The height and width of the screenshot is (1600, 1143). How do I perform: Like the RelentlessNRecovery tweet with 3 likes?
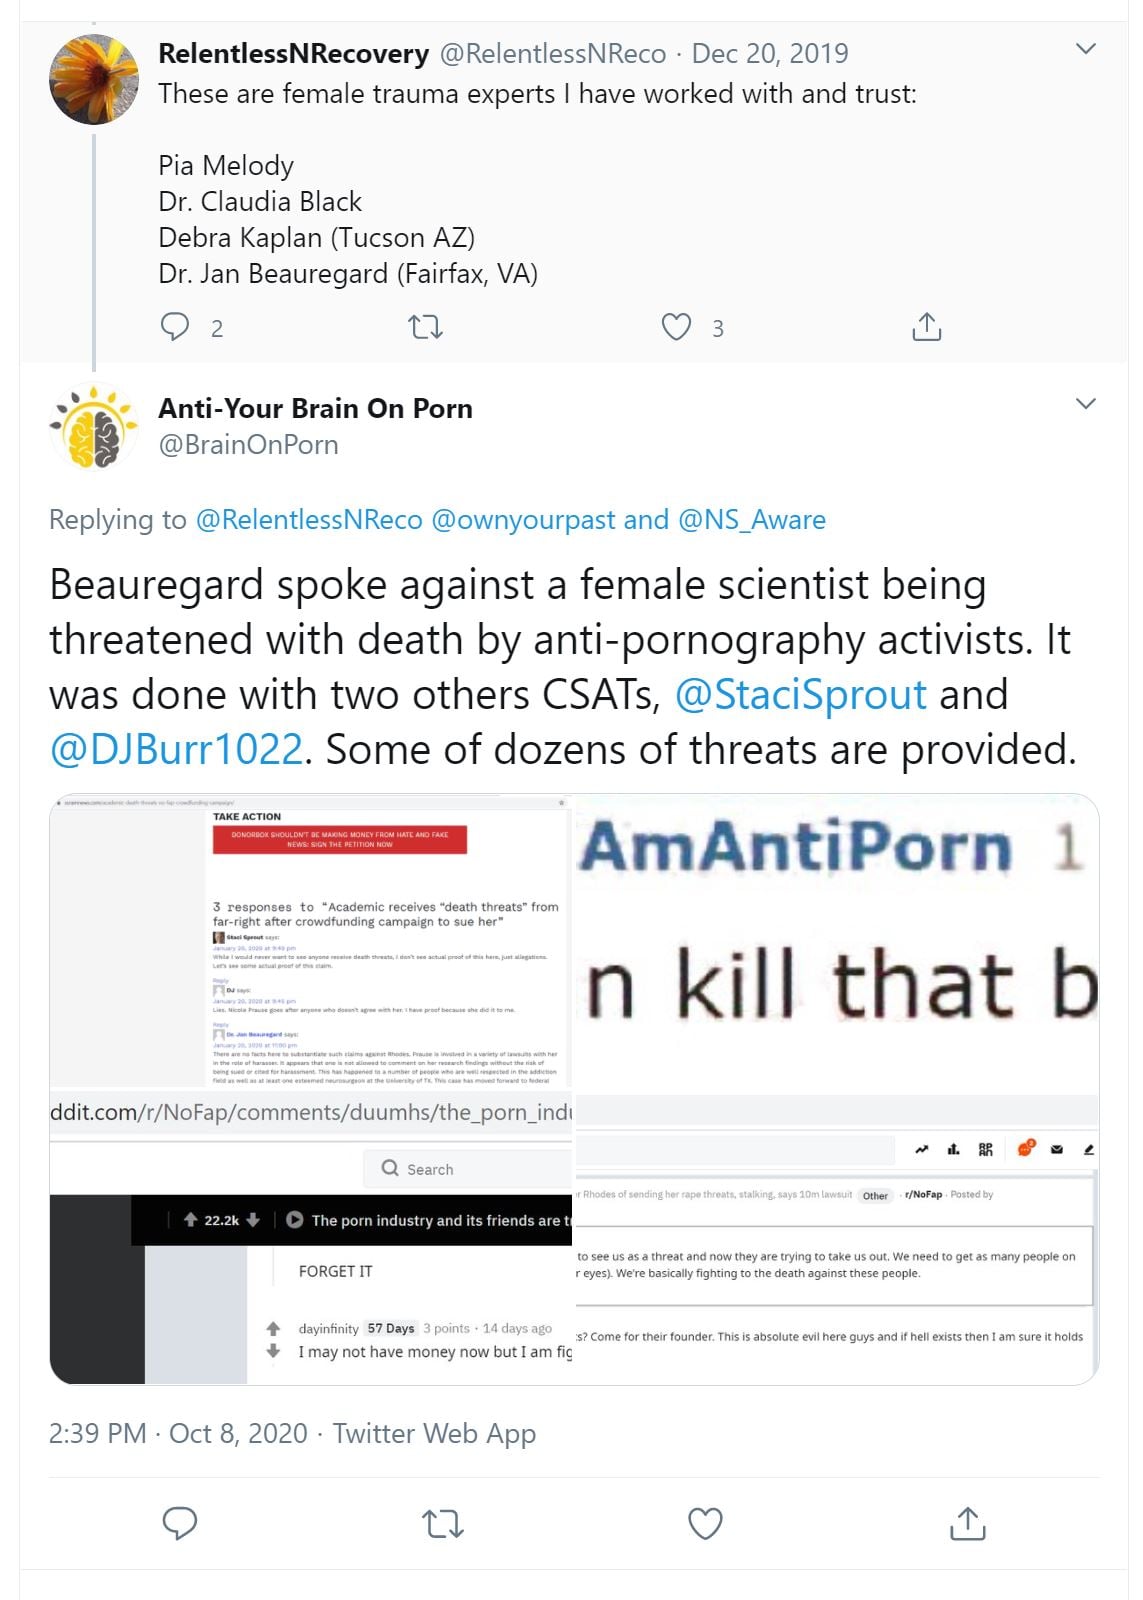point(677,327)
